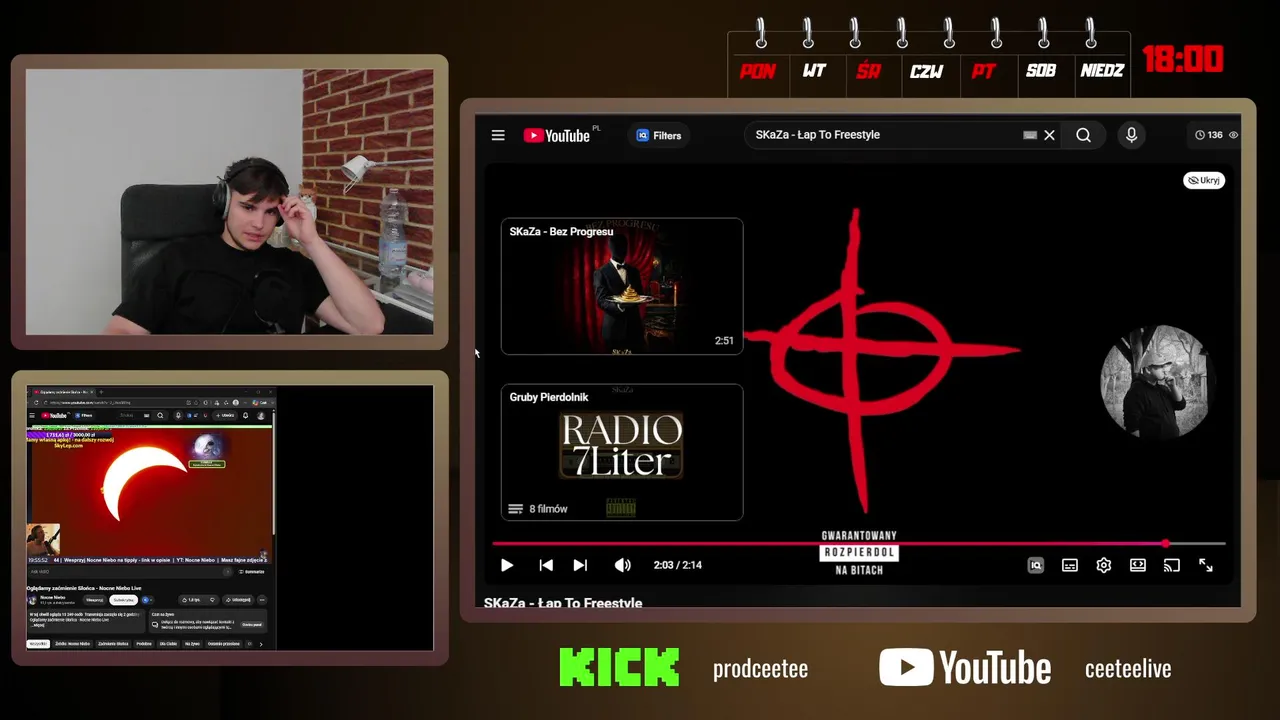1280x720 pixels.
Task: Click the video progress bar scrubber
Action: tap(1166, 544)
